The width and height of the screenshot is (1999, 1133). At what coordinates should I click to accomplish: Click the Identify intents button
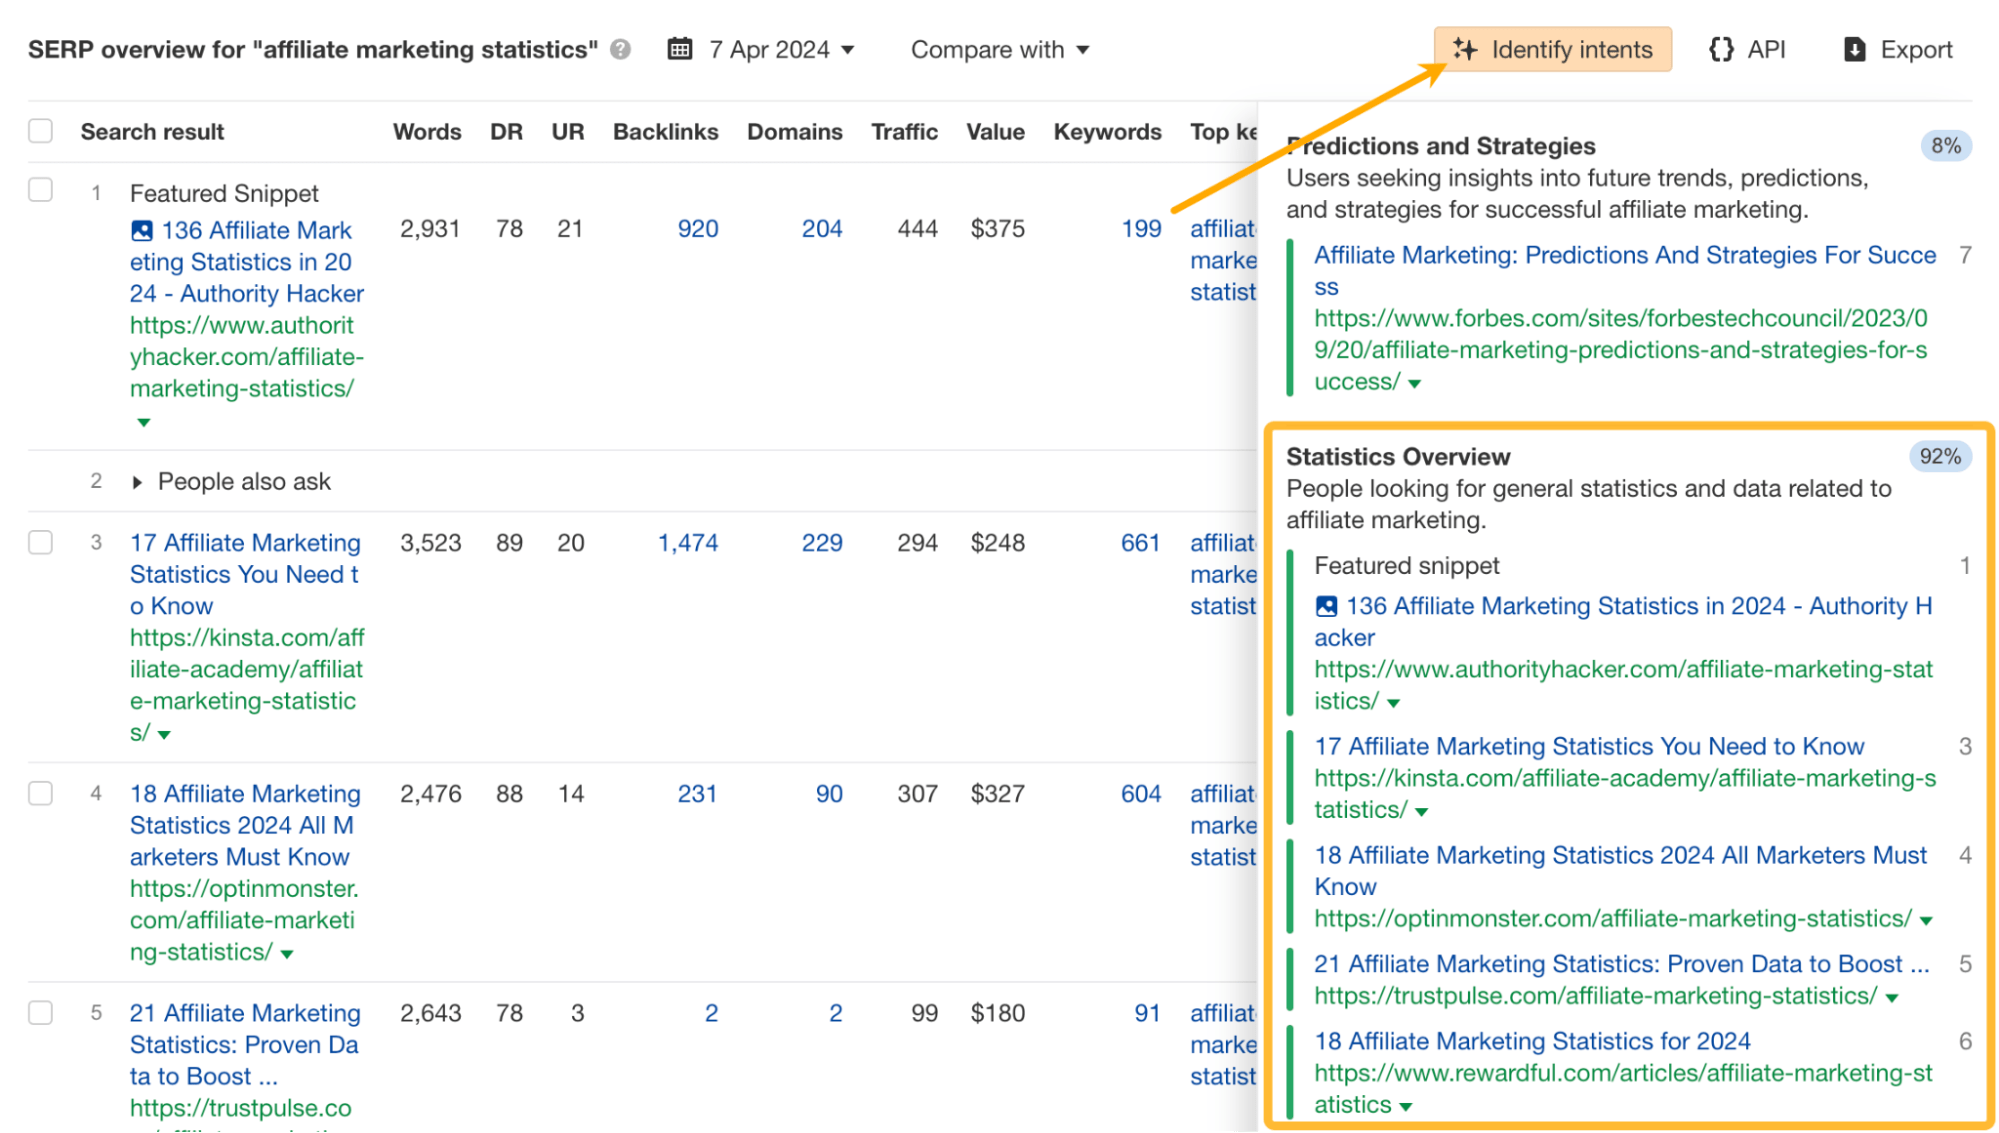pyautogui.click(x=1552, y=49)
